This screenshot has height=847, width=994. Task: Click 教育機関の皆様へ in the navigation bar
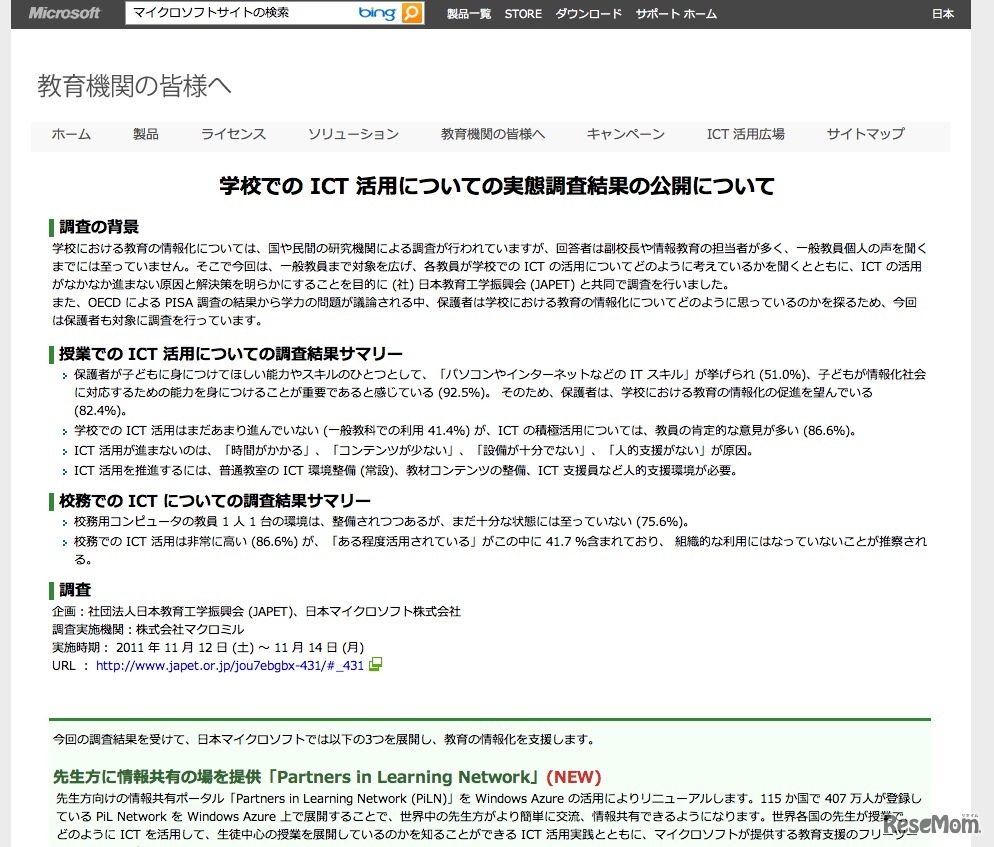click(493, 134)
